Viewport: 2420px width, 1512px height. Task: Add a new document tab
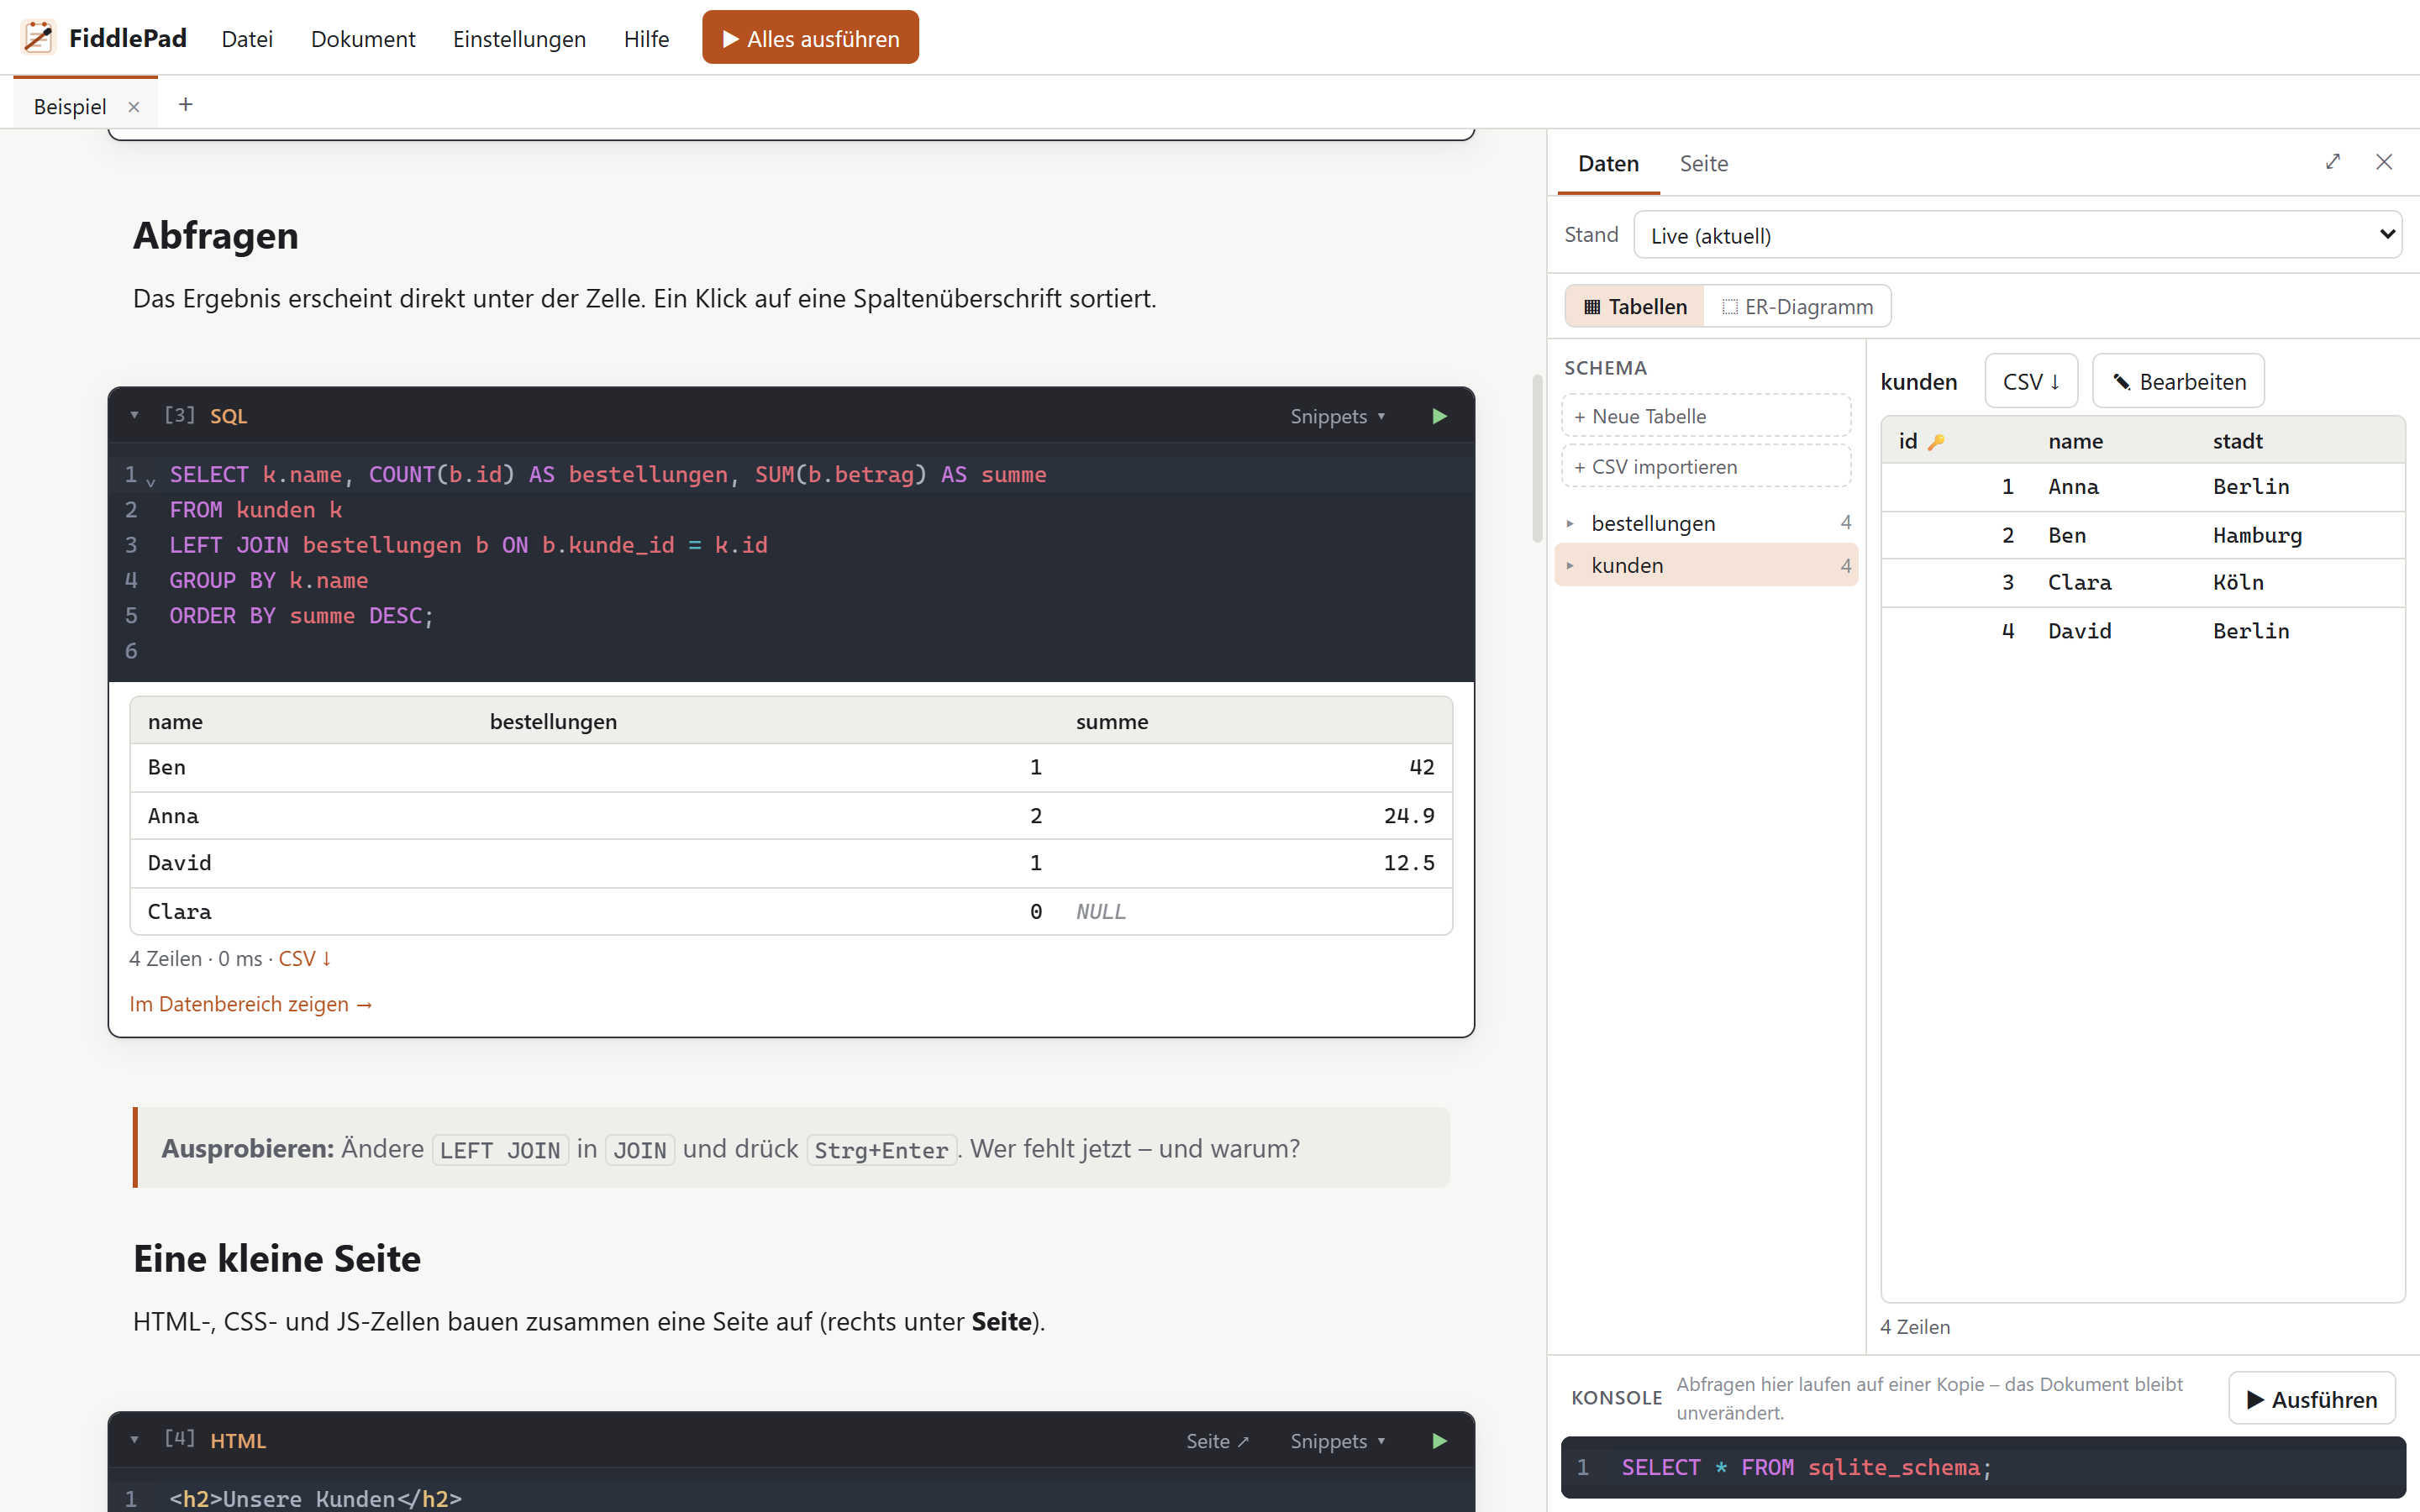[185, 104]
